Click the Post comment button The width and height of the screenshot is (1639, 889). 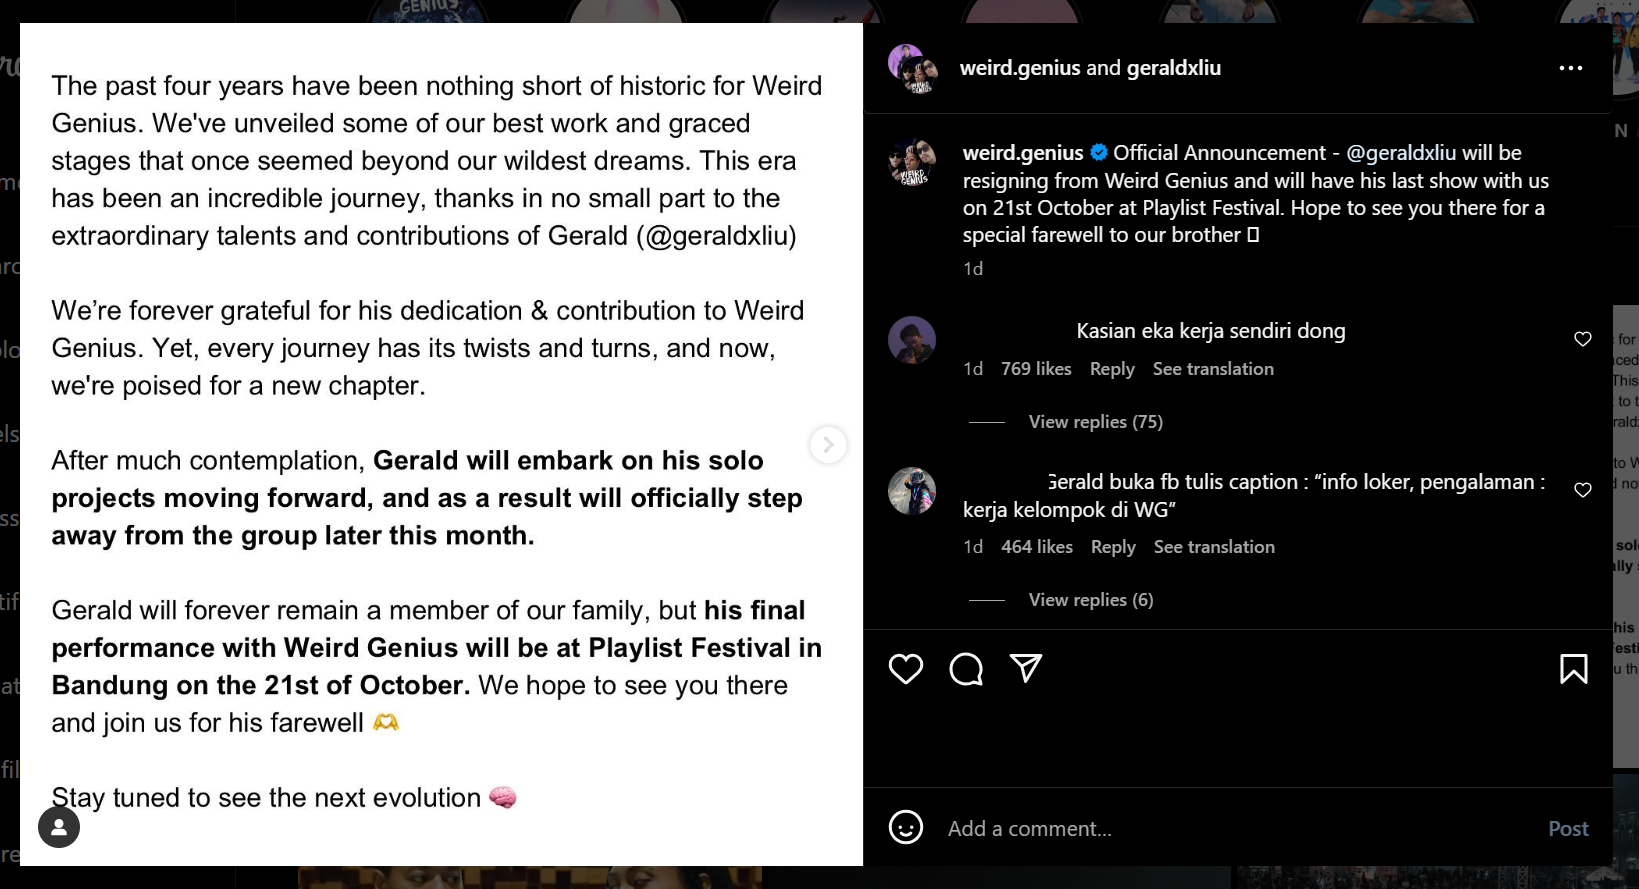[x=1567, y=828]
